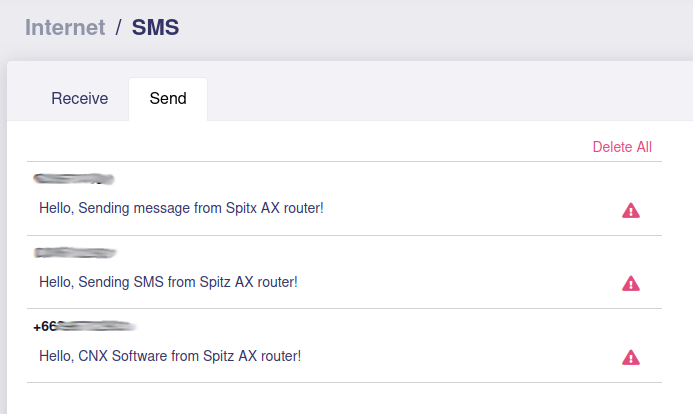
Task: Go back to Internet in the breadcrumb
Action: (65, 27)
